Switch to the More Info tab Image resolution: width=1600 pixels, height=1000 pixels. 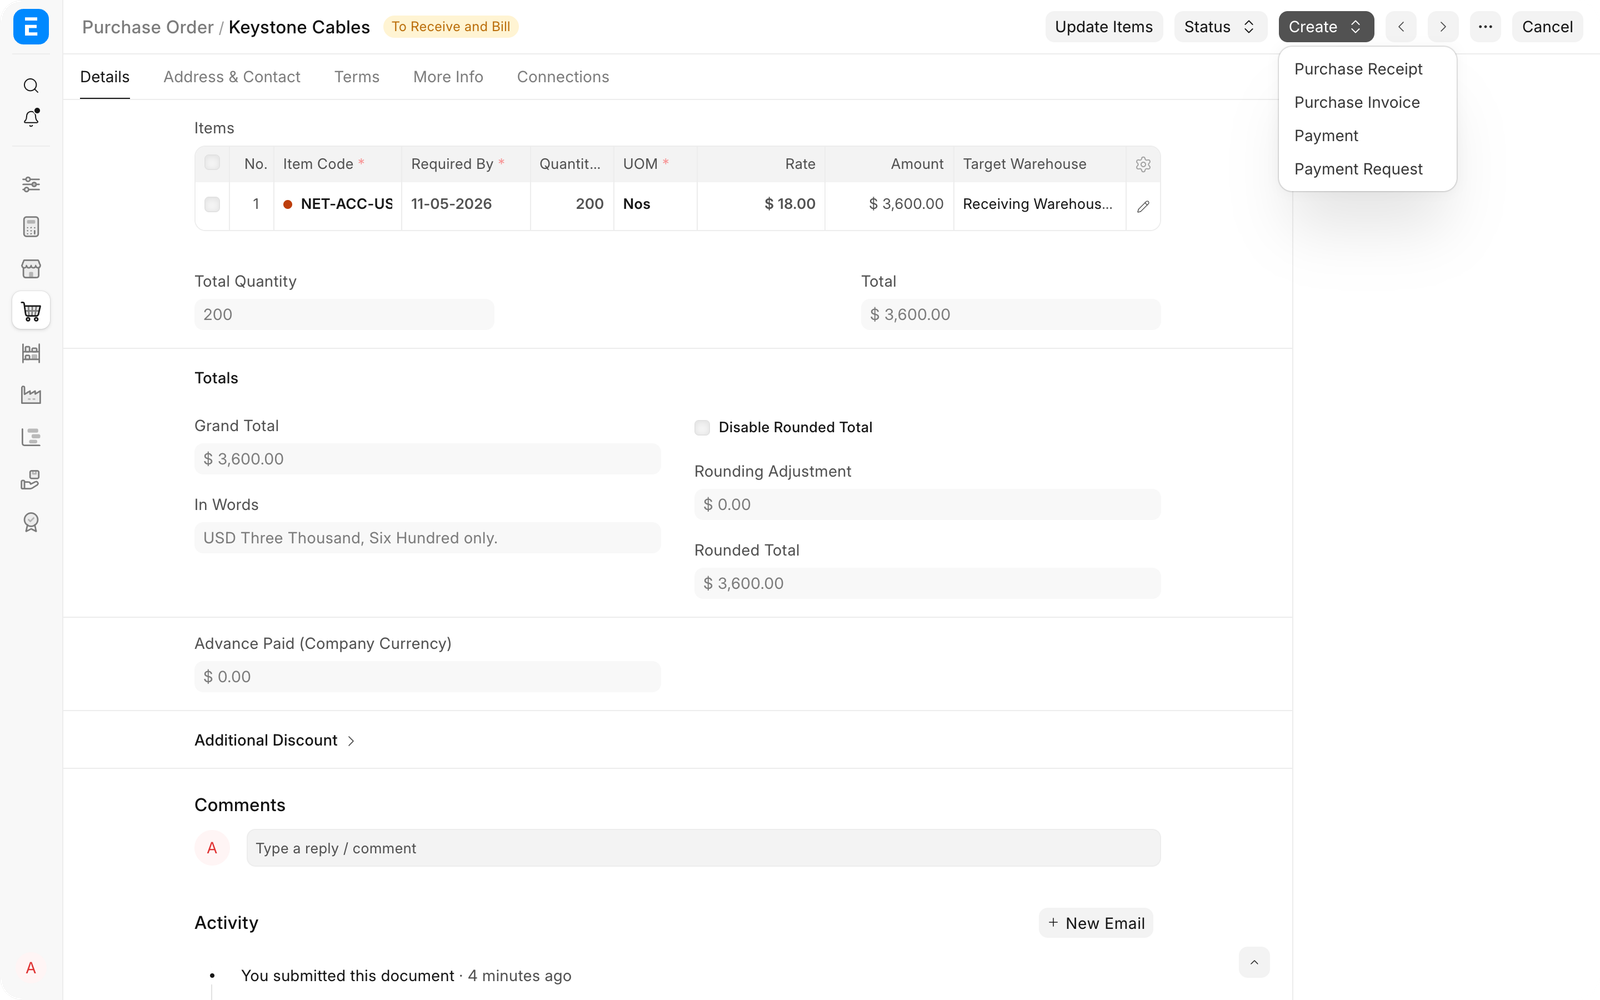click(x=448, y=77)
